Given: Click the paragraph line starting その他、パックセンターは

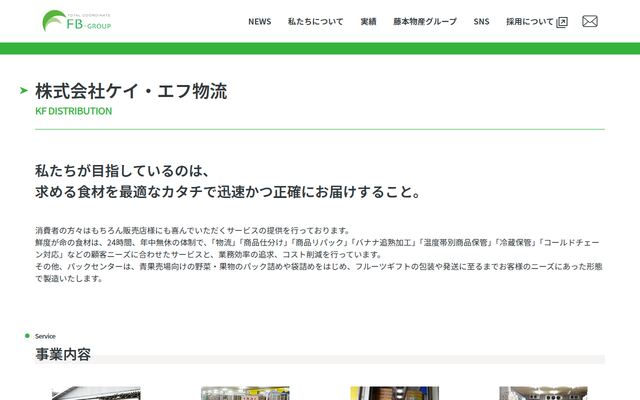Looking at the screenshot, I should point(319,267).
